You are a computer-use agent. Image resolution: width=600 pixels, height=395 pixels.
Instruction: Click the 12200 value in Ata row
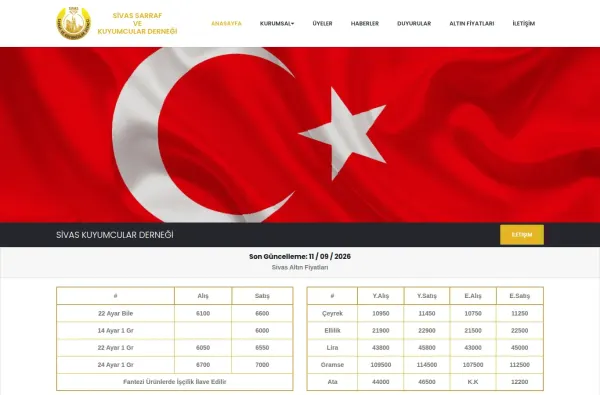point(520,382)
